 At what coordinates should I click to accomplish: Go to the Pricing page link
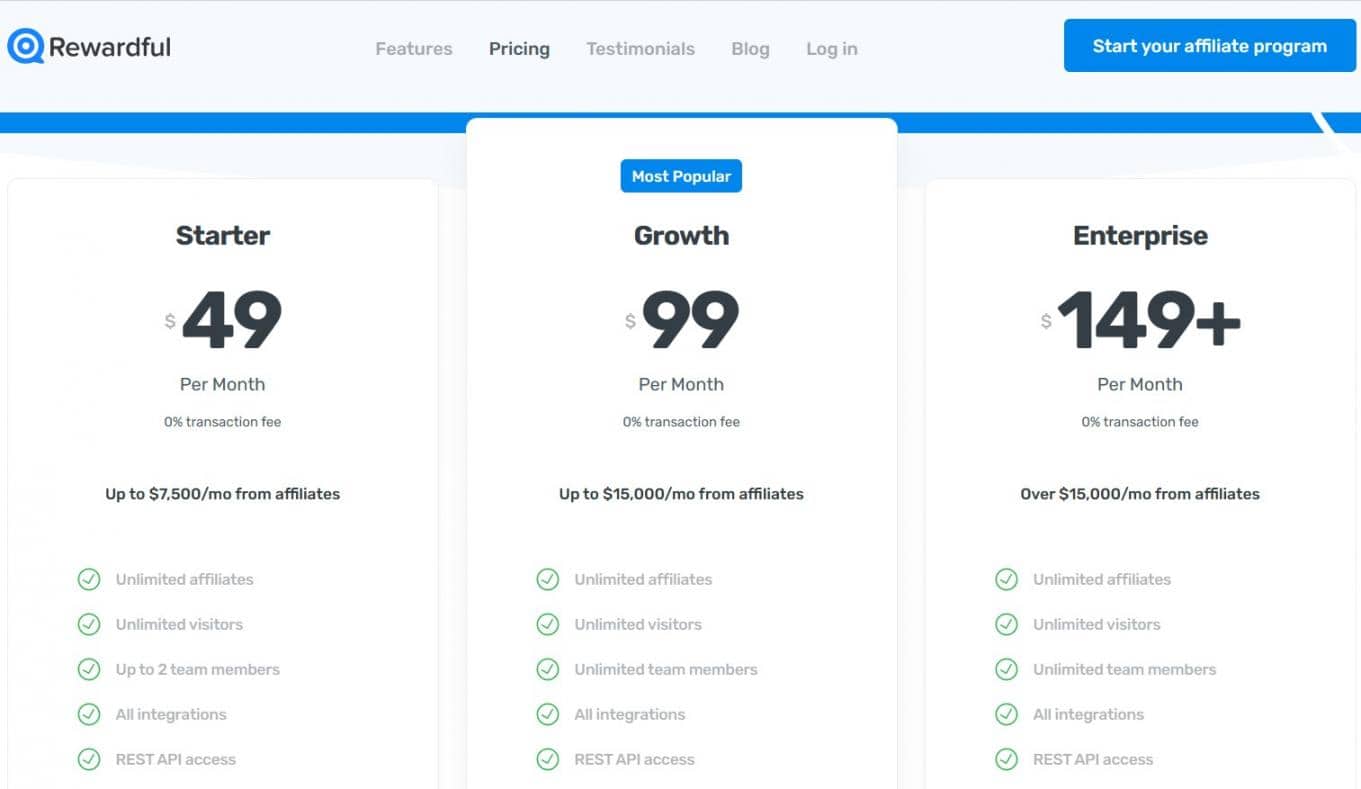pos(519,49)
